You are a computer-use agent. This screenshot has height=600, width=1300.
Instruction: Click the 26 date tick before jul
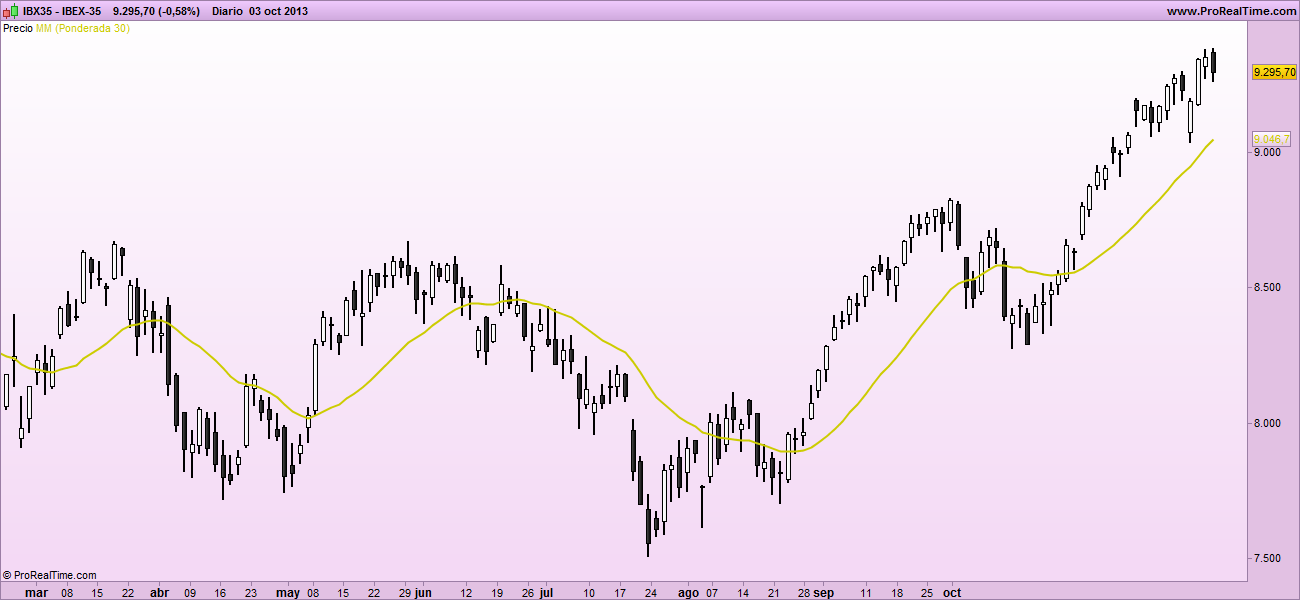[x=528, y=592]
